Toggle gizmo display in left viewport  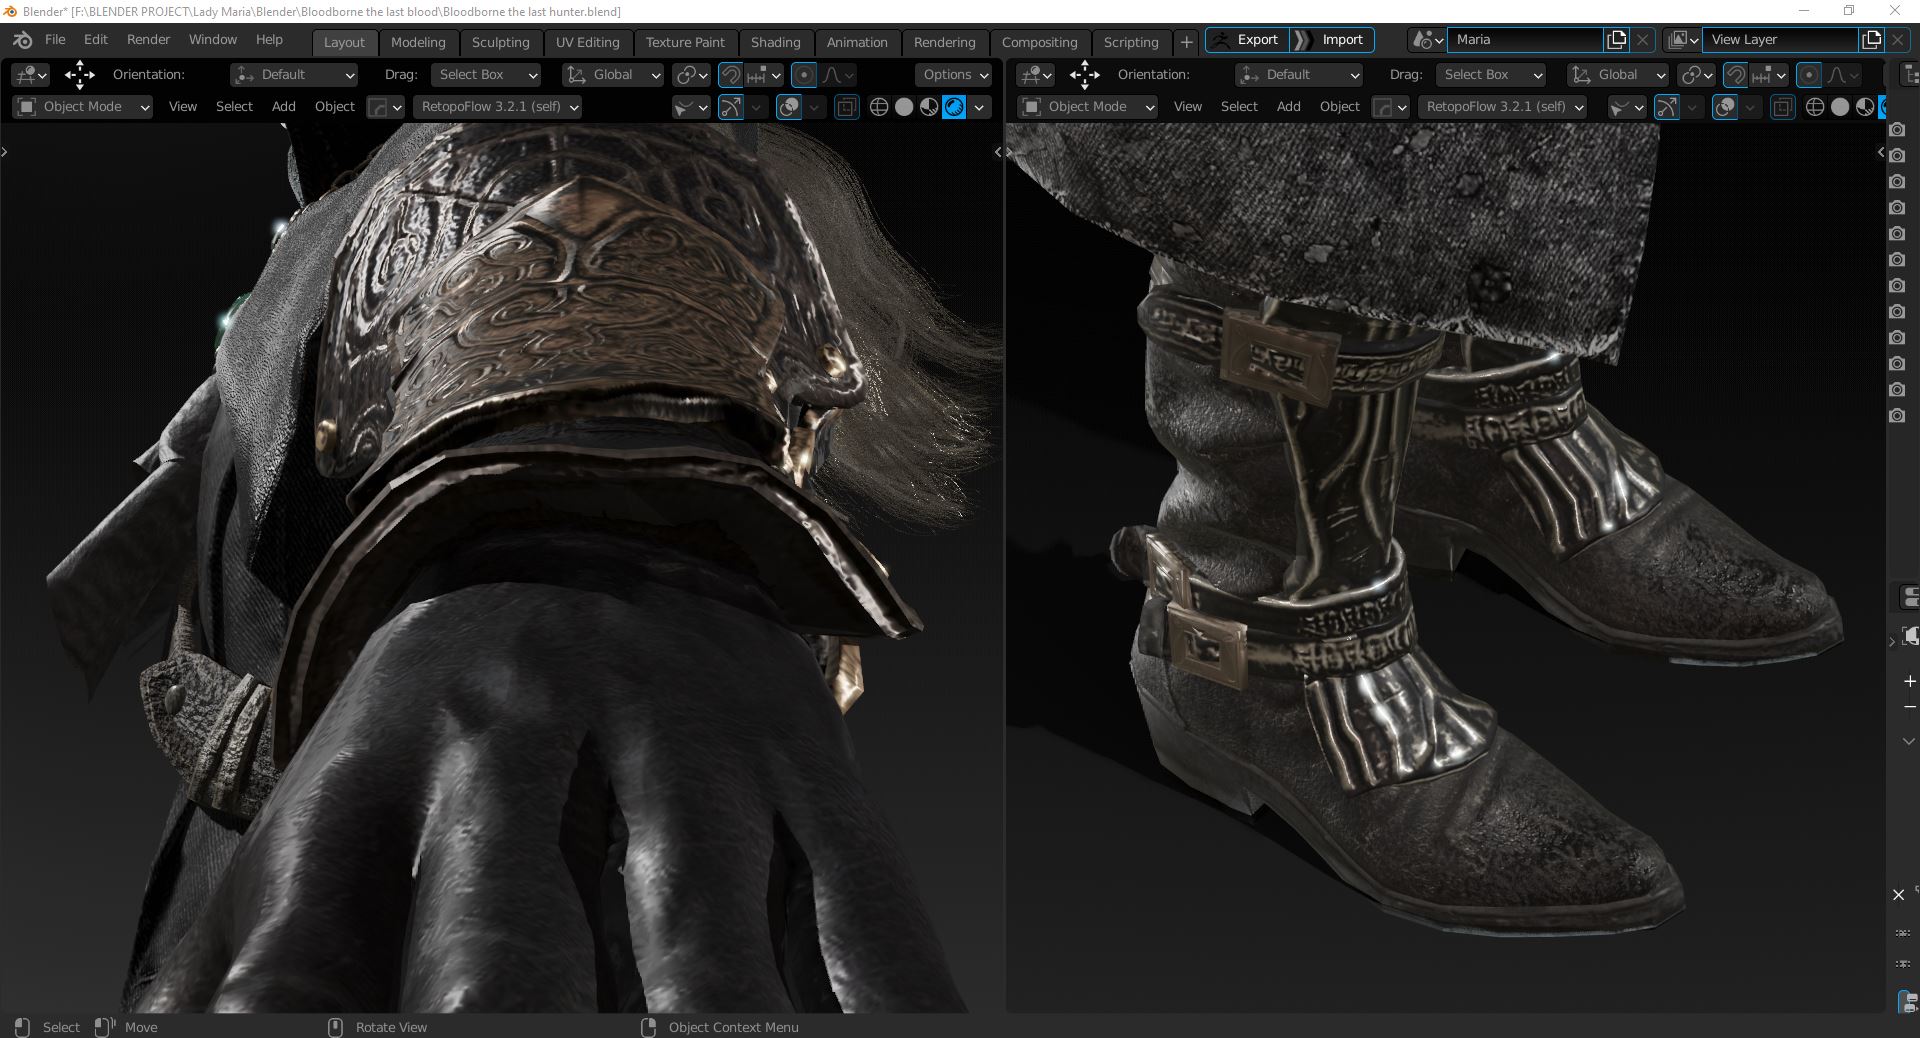point(731,107)
